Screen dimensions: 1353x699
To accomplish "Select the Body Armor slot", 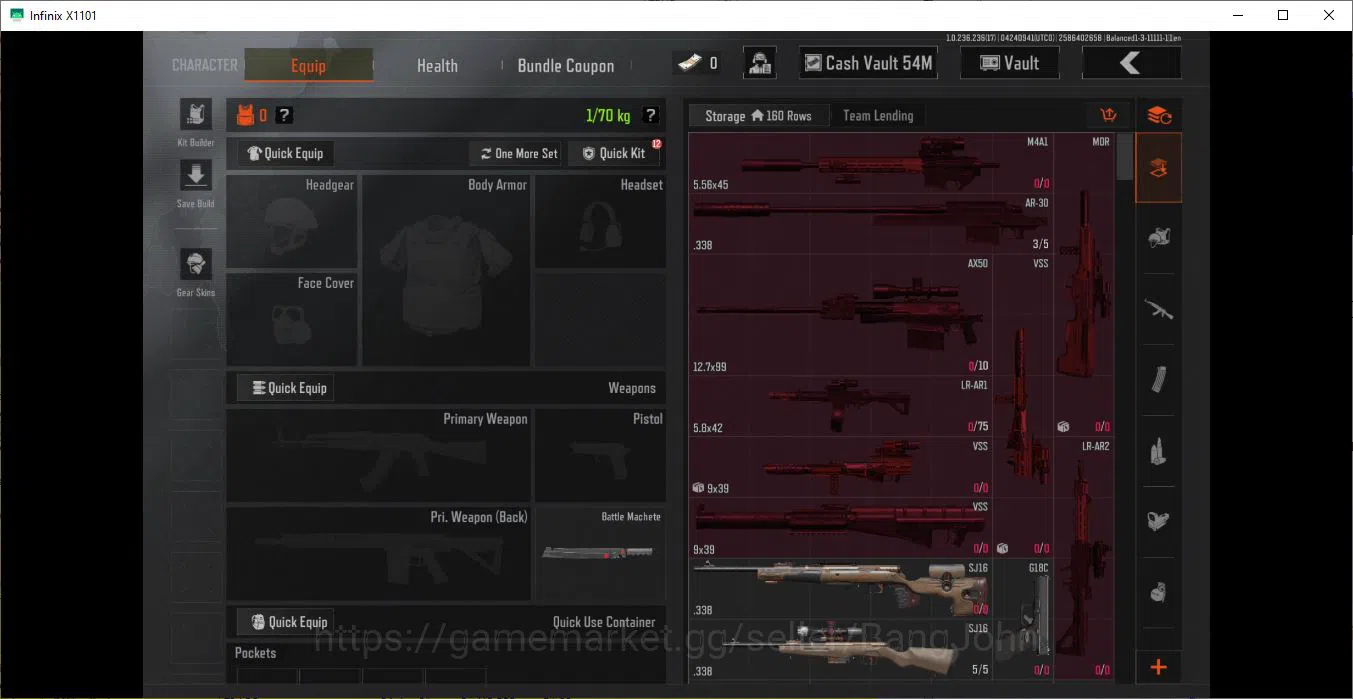I will pyautogui.click(x=446, y=271).
